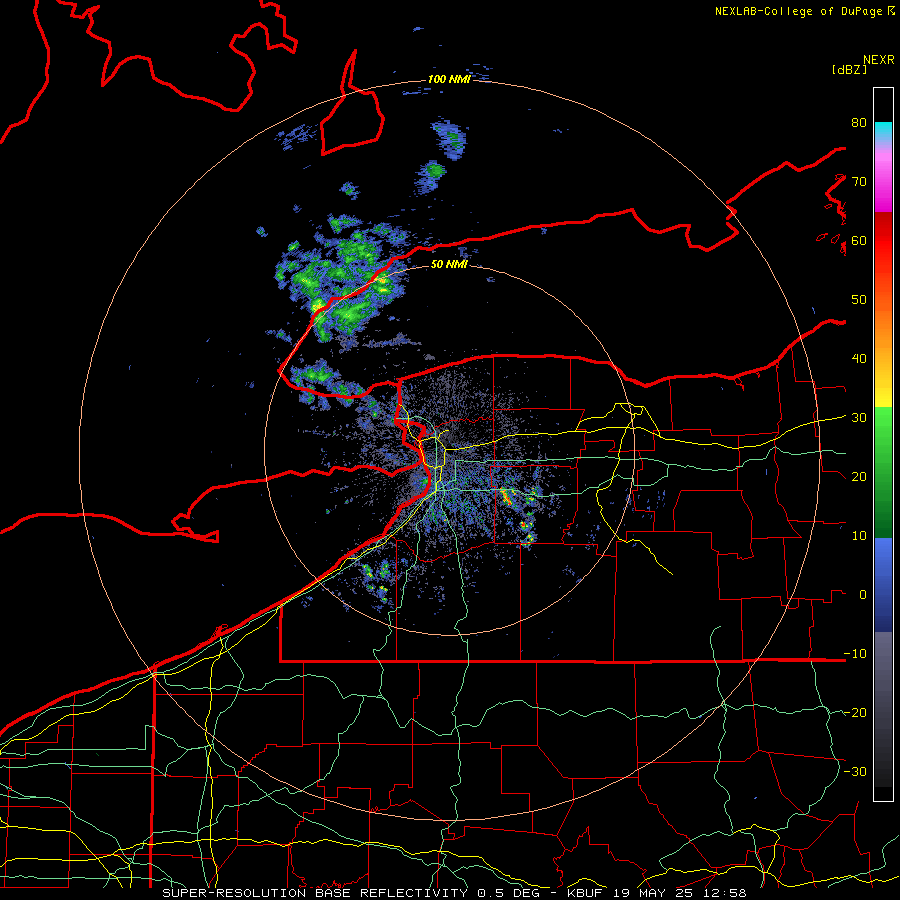Click the Super-Resolution Base Reflectivity caption
This screenshot has height=900, width=900.
pos(455,893)
